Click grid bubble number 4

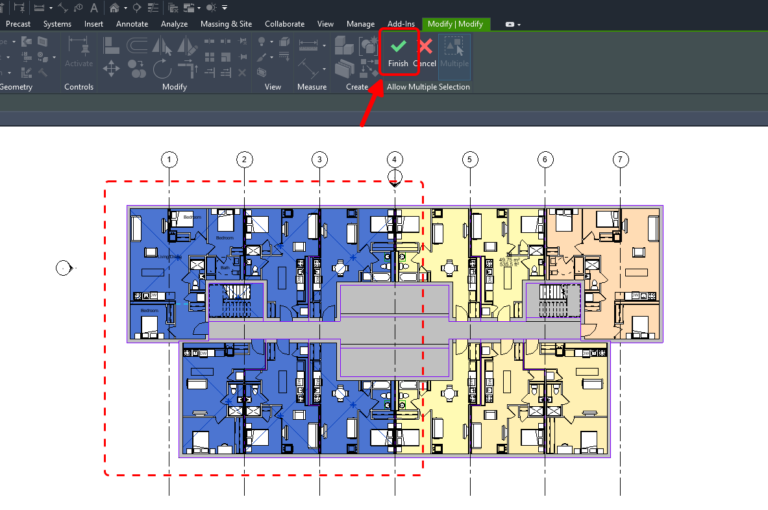coord(395,159)
